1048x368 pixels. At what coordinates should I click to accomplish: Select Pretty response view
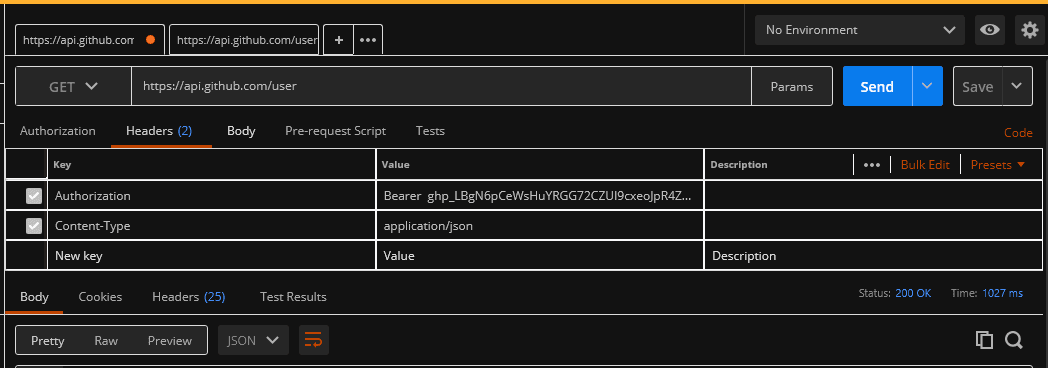(x=47, y=341)
